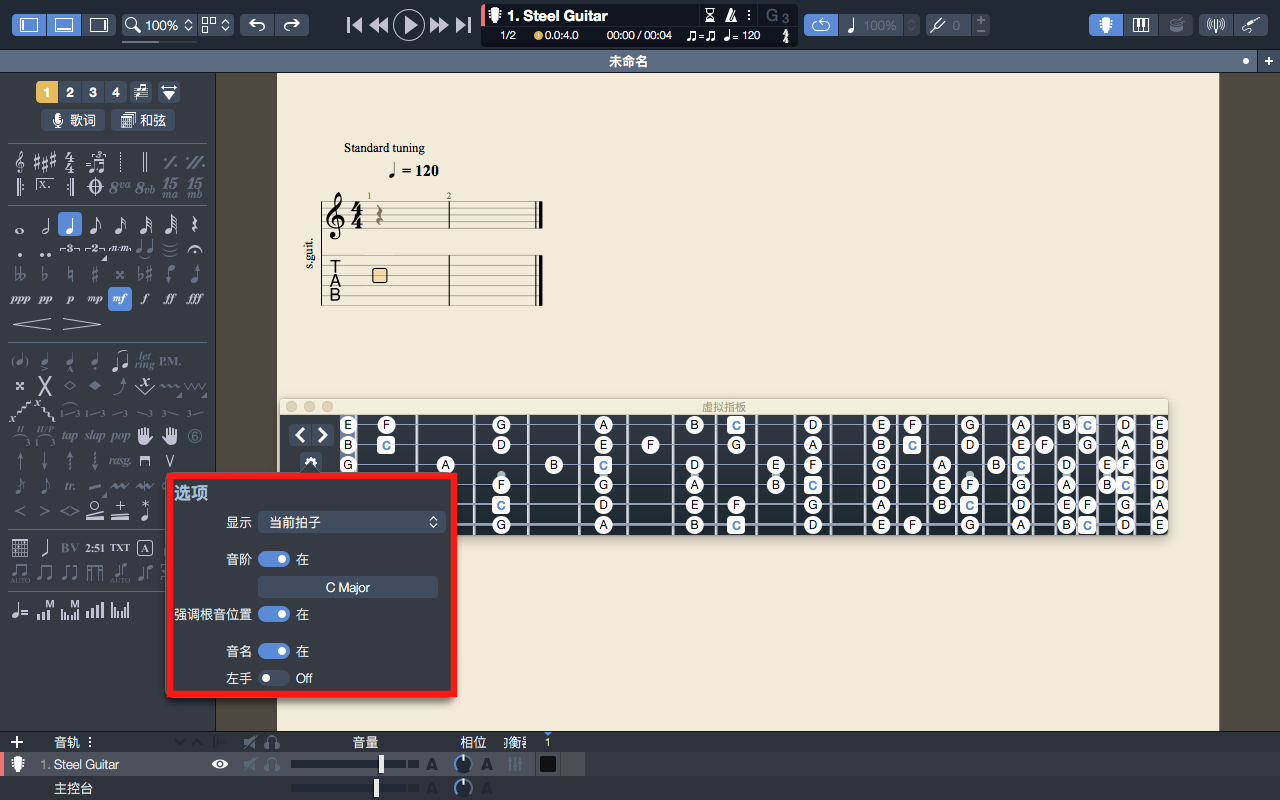Click the undo arrow icon
Screen dimensions: 1280x800
click(x=258, y=25)
